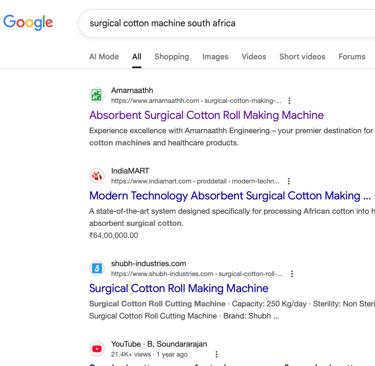Click the ₹64,00,000.00 price text
375x366 pixels.
[x=114, y=235]
